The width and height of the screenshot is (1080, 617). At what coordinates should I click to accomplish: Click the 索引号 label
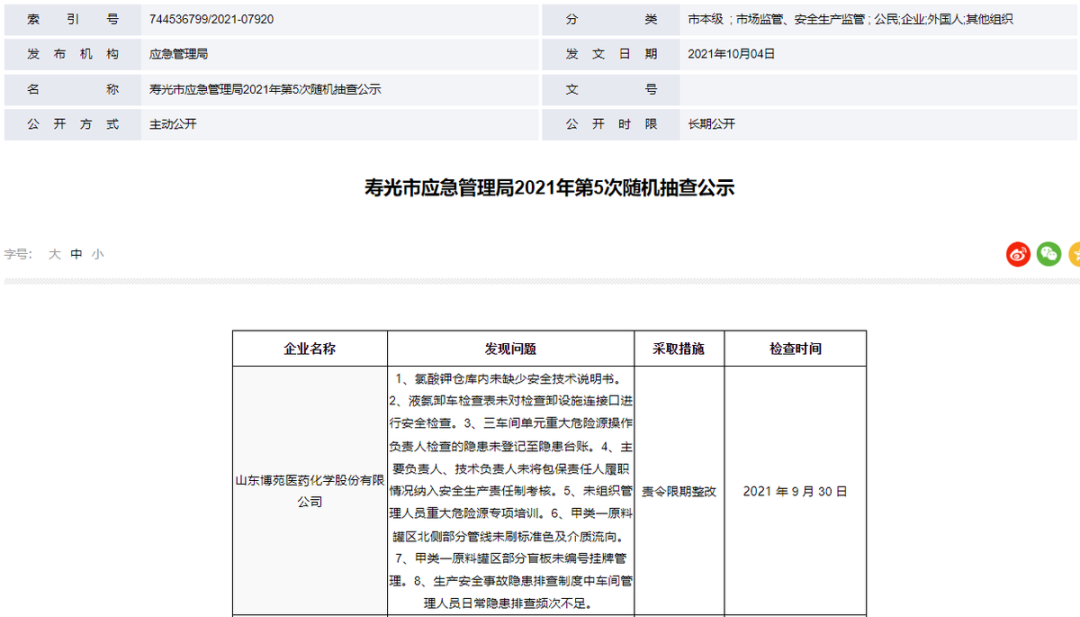pos(72,19)
